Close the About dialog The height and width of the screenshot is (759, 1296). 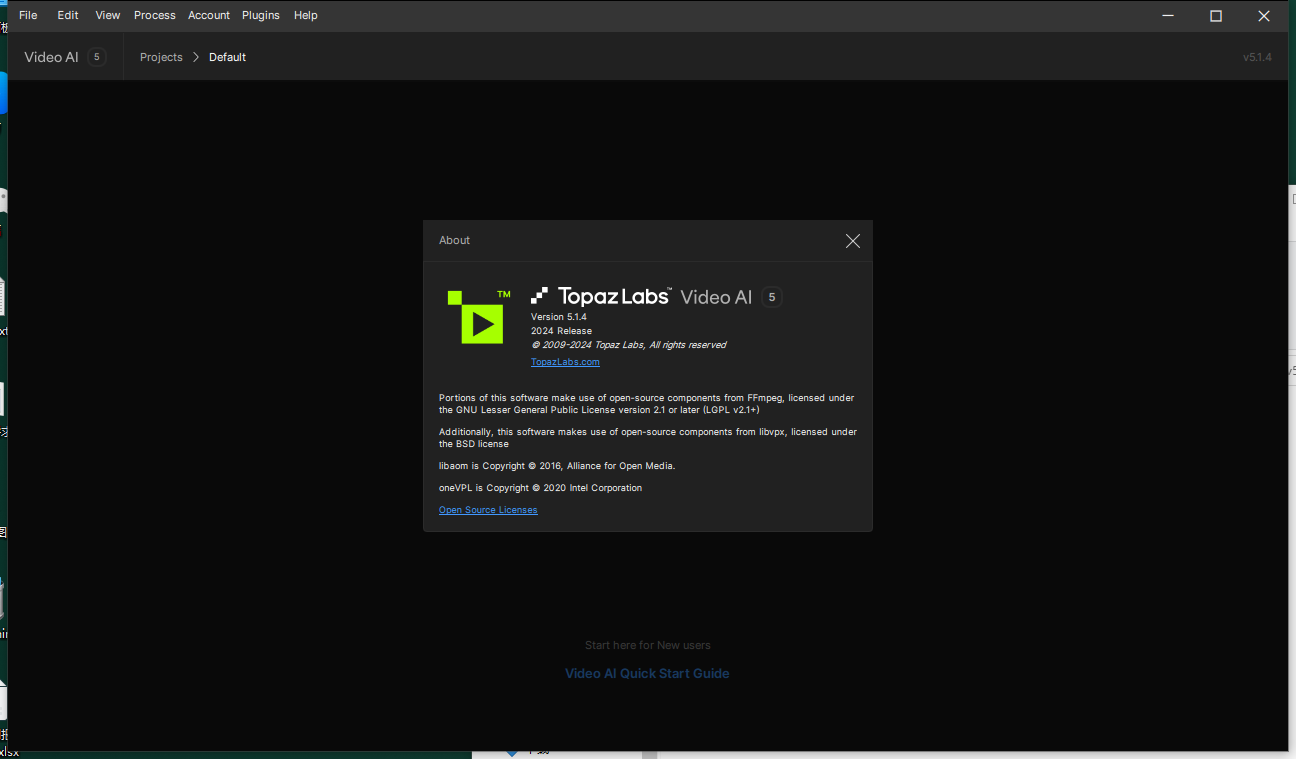click(853, 241)
